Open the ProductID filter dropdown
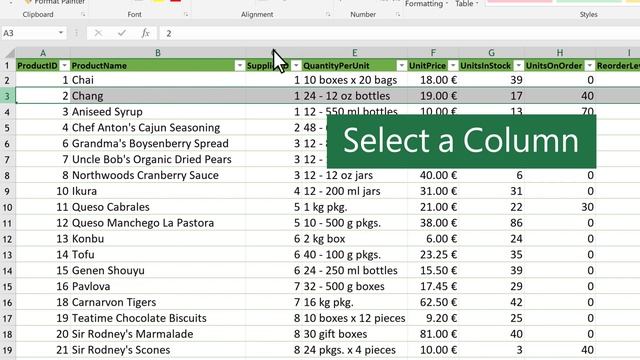Screen dimensions: 640x360 64,66
